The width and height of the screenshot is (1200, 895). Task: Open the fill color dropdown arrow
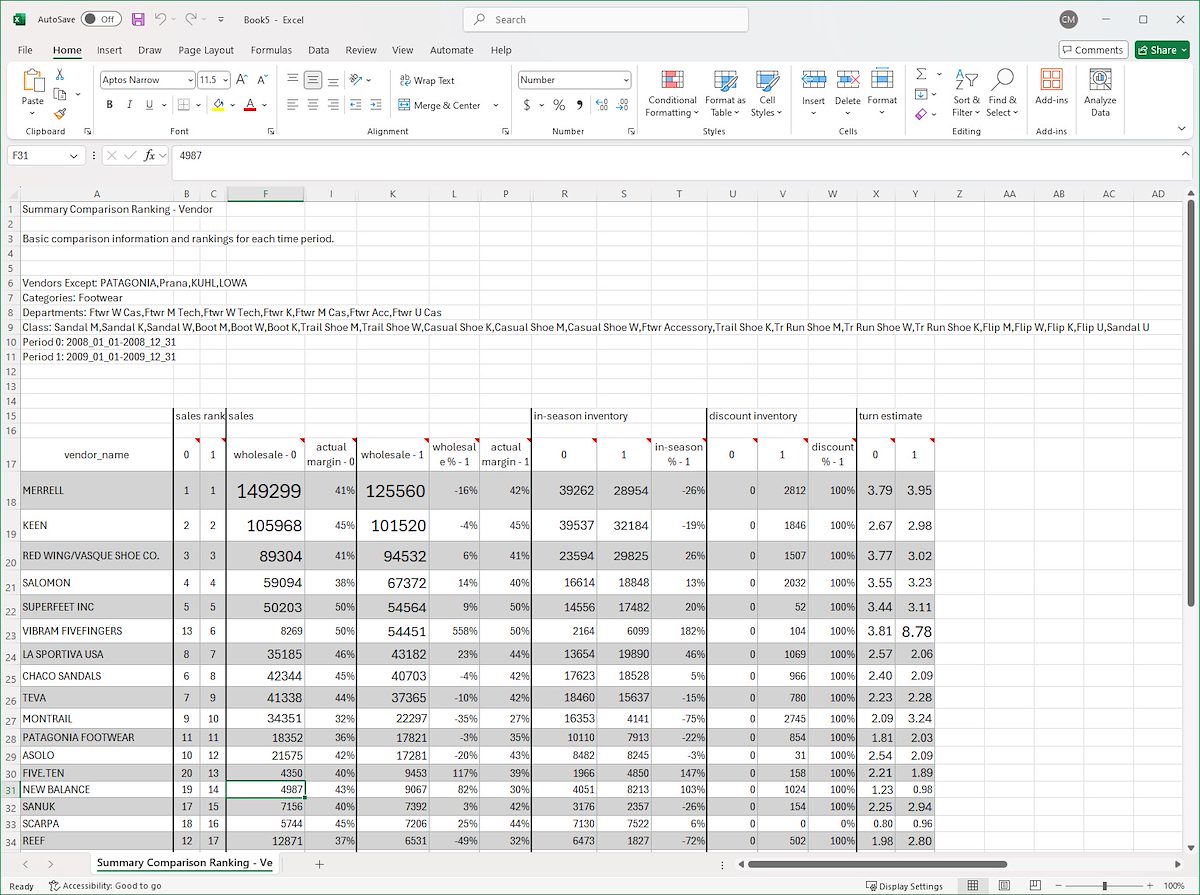[x=232, y=105]
